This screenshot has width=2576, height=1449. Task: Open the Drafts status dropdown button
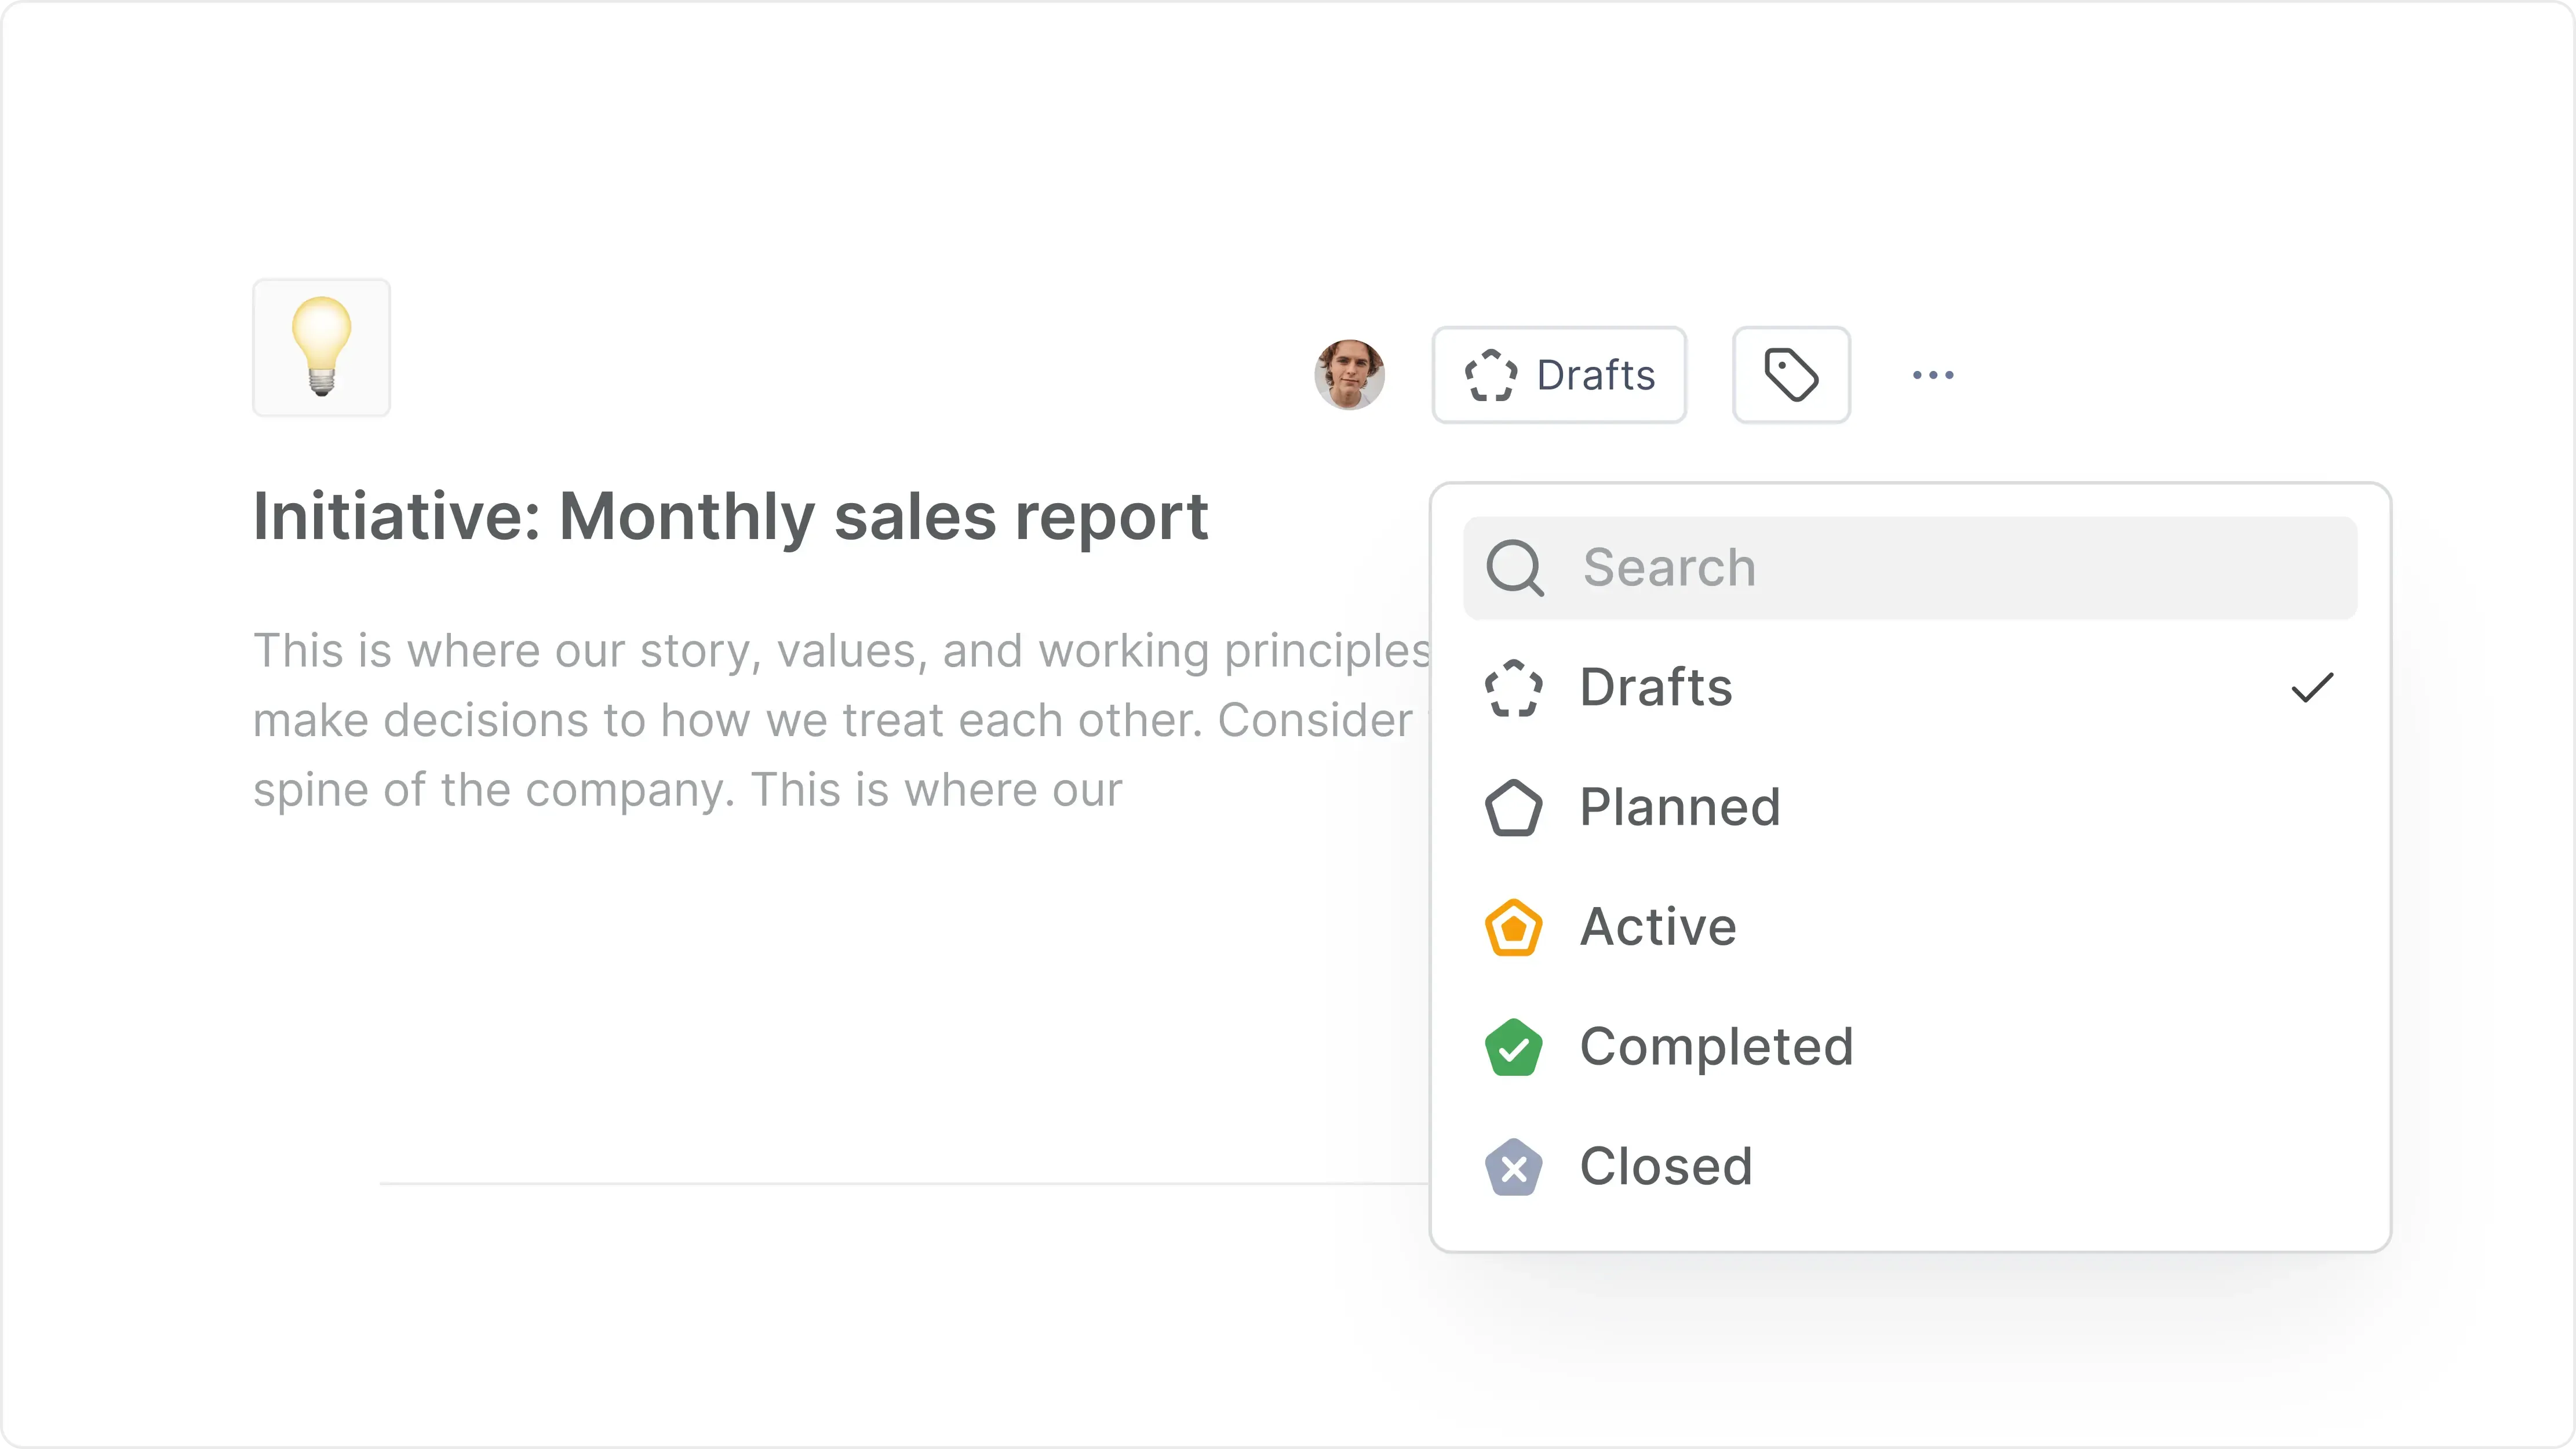pyautogui.click(x=1559, y=375)
